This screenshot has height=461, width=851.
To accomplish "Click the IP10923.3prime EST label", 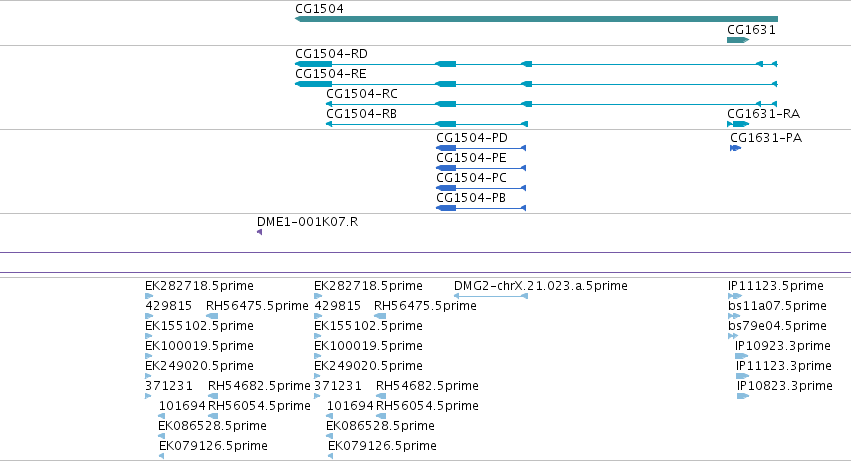I will click(783, 346).
